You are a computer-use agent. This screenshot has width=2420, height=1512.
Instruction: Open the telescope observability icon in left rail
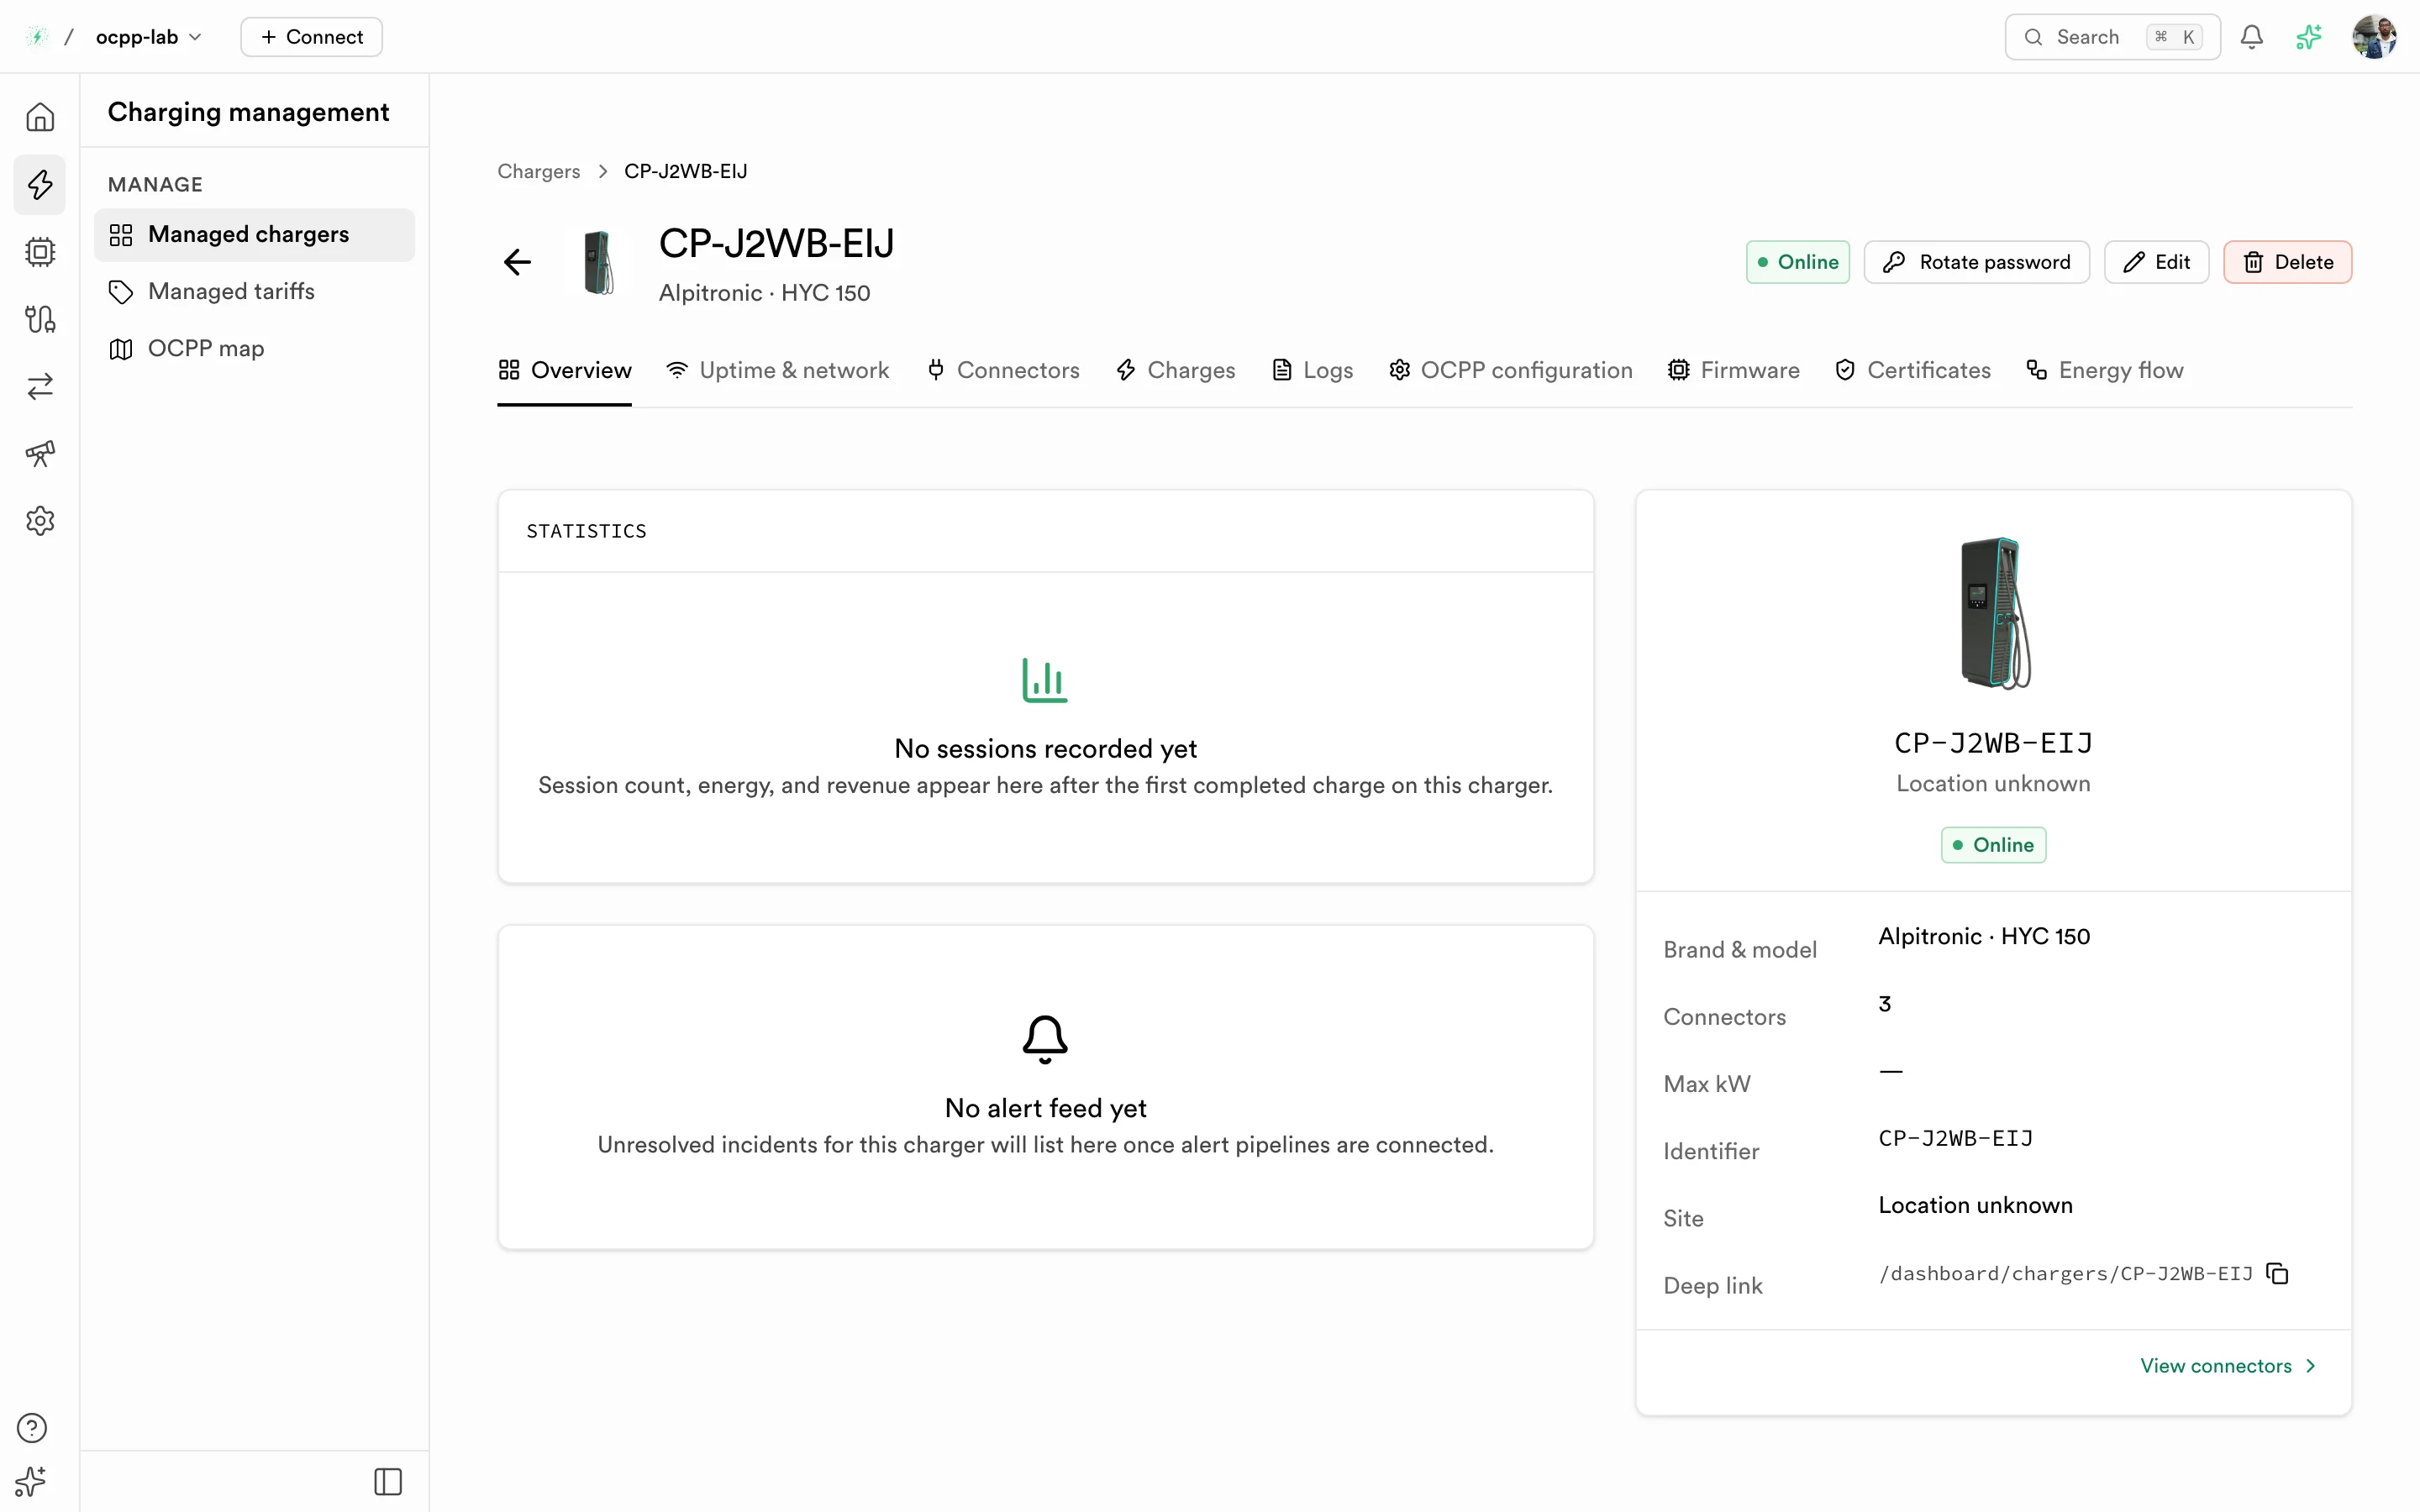coord(40,453)
